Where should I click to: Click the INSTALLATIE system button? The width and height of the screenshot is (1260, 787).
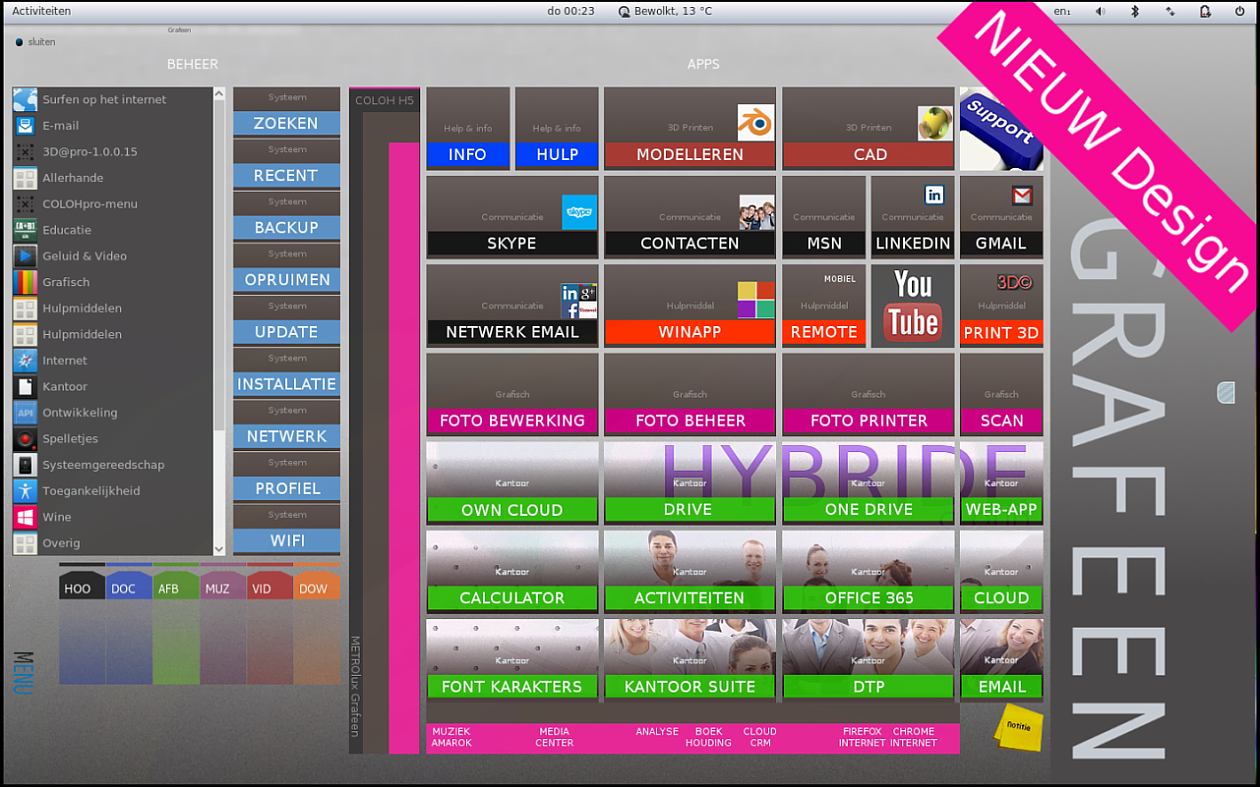pos(286,384)
